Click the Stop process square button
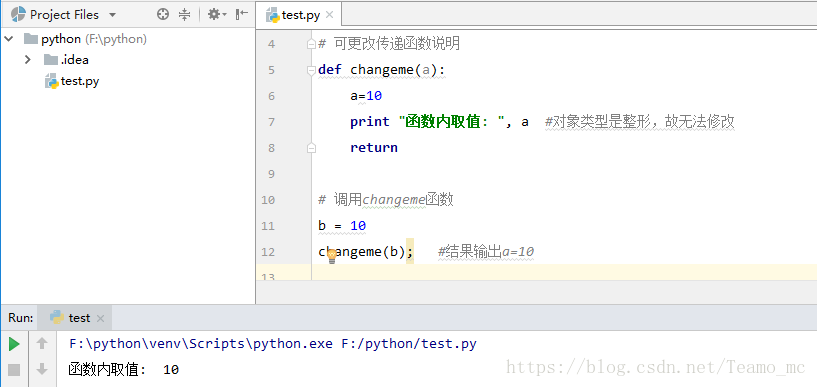Image resolution: width=817 pixels, height=387 pixels. point(14,370)
